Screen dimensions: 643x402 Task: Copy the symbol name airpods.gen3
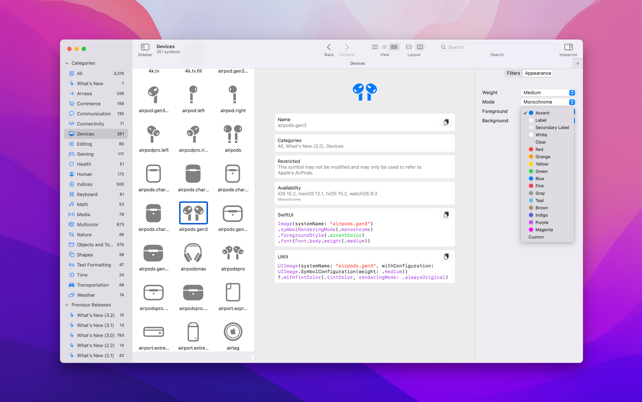(446, 122)
